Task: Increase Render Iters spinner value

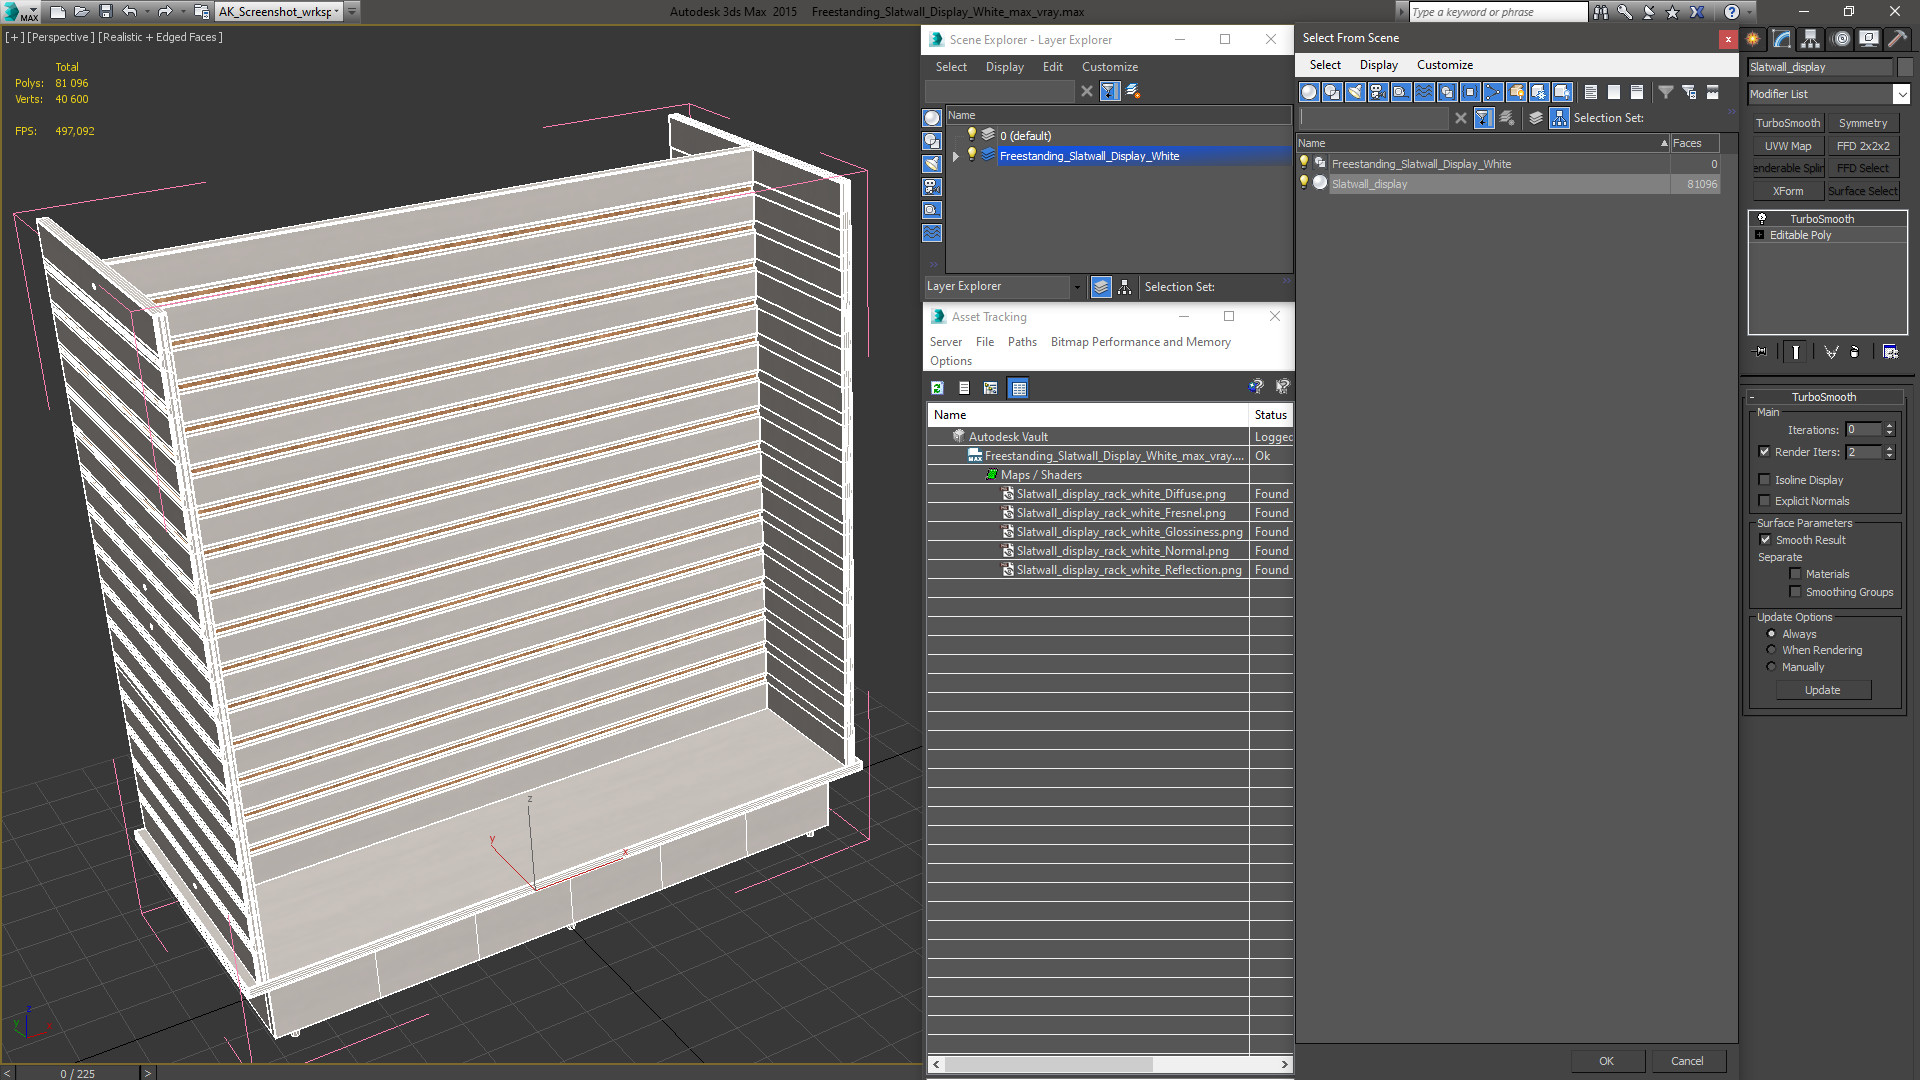Action: tap(1890, 448)
